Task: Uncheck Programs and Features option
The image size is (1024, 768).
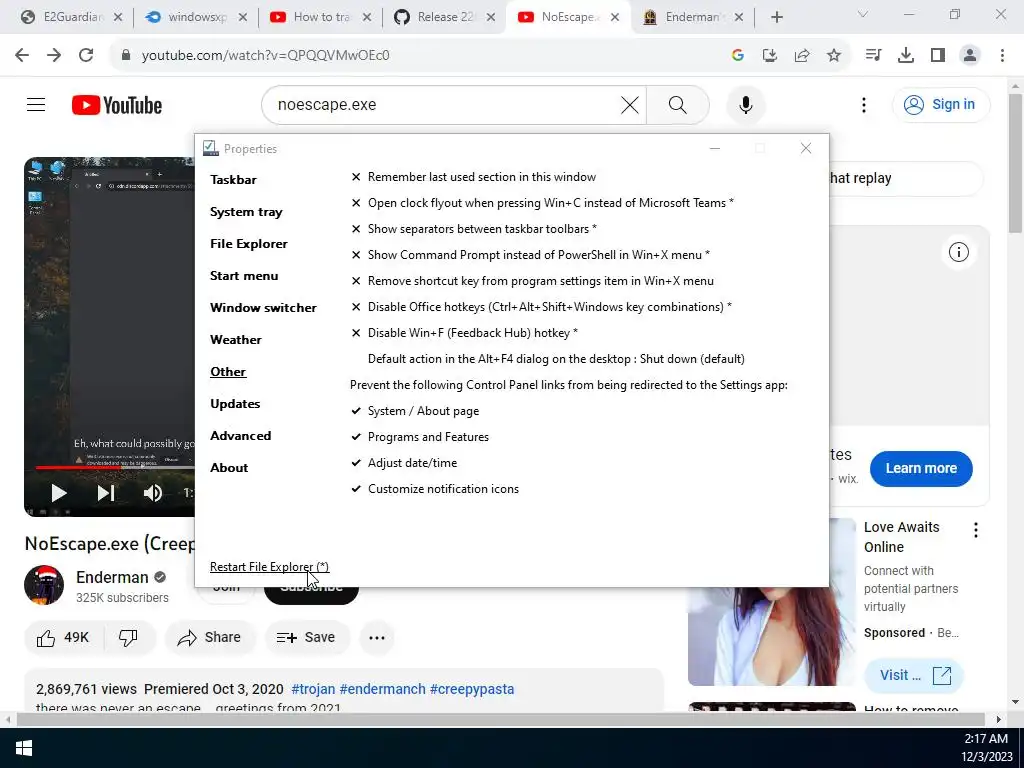Action: (x=420, y=437)
